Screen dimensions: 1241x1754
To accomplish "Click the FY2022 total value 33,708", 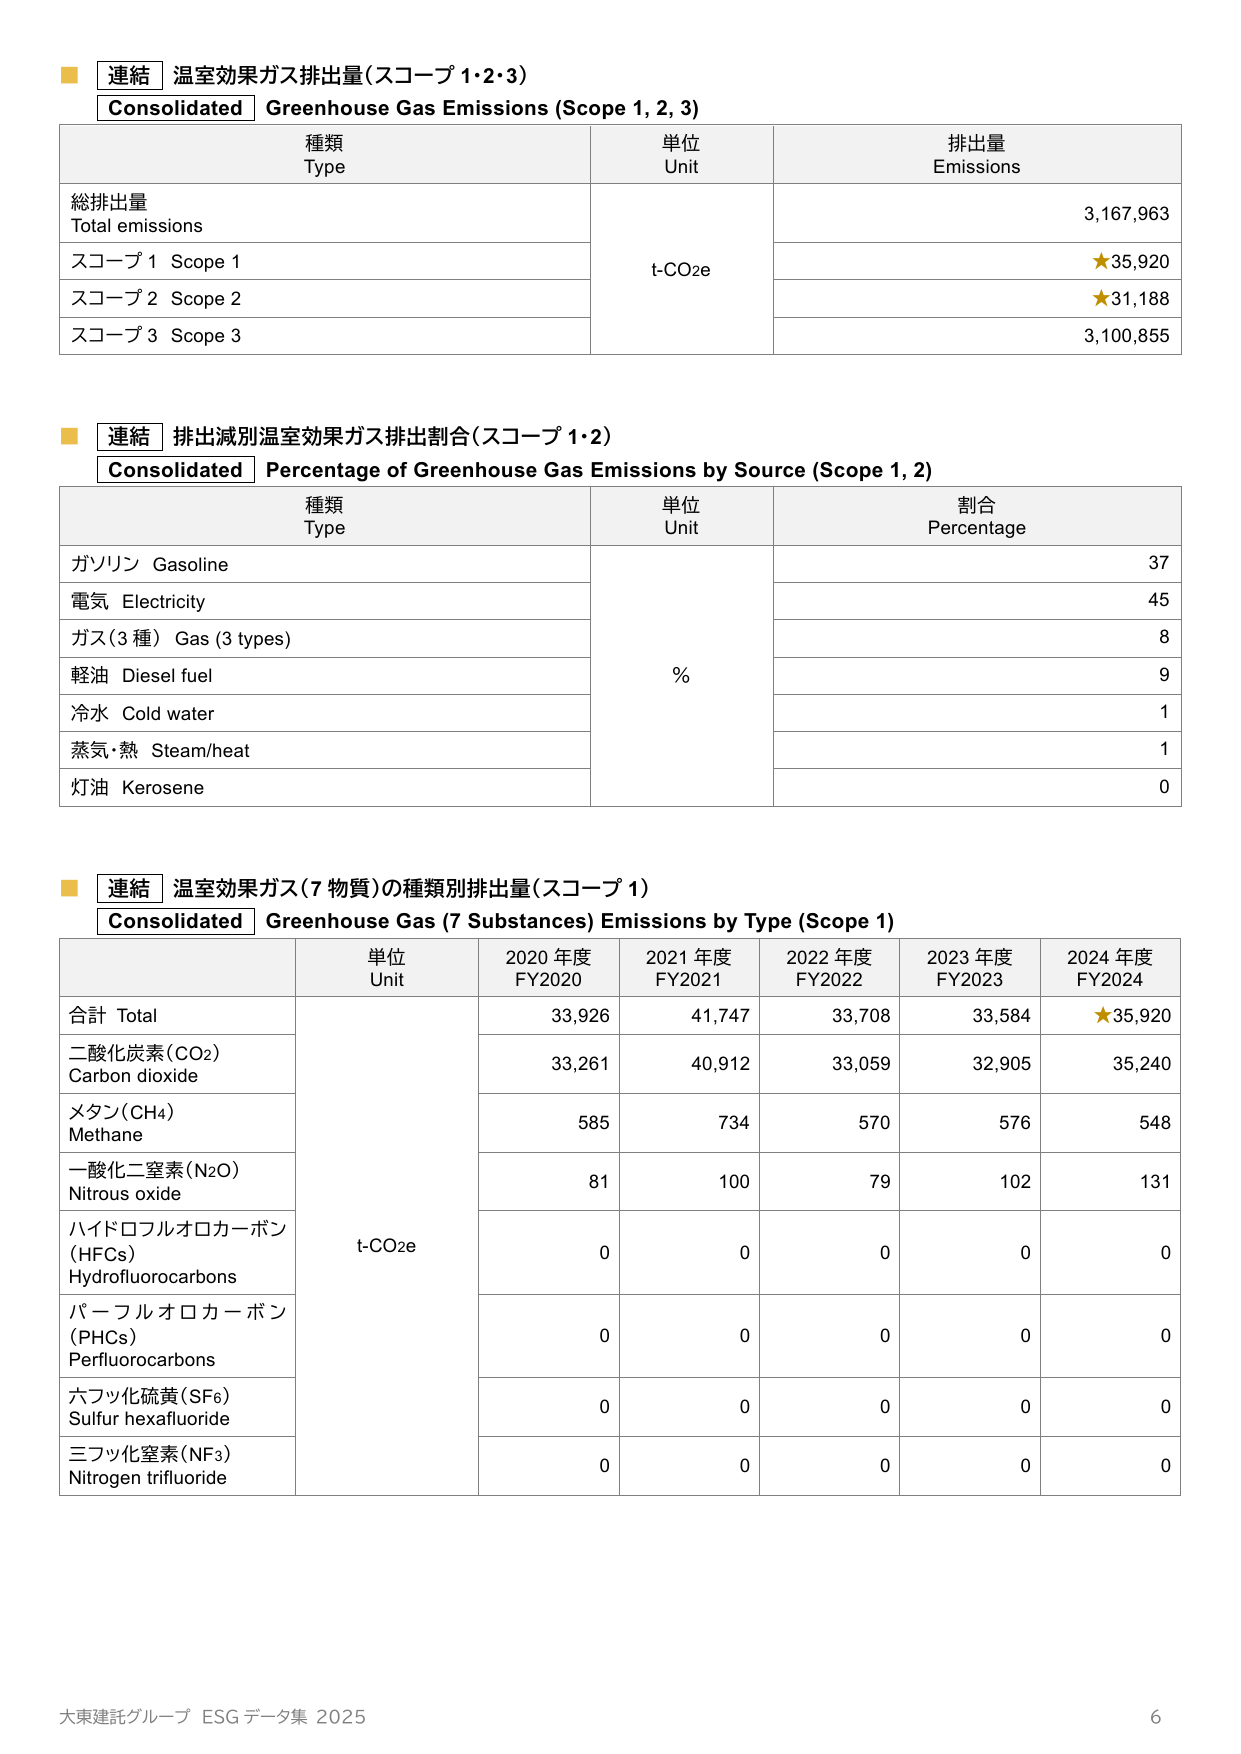I will [861, 1016].
